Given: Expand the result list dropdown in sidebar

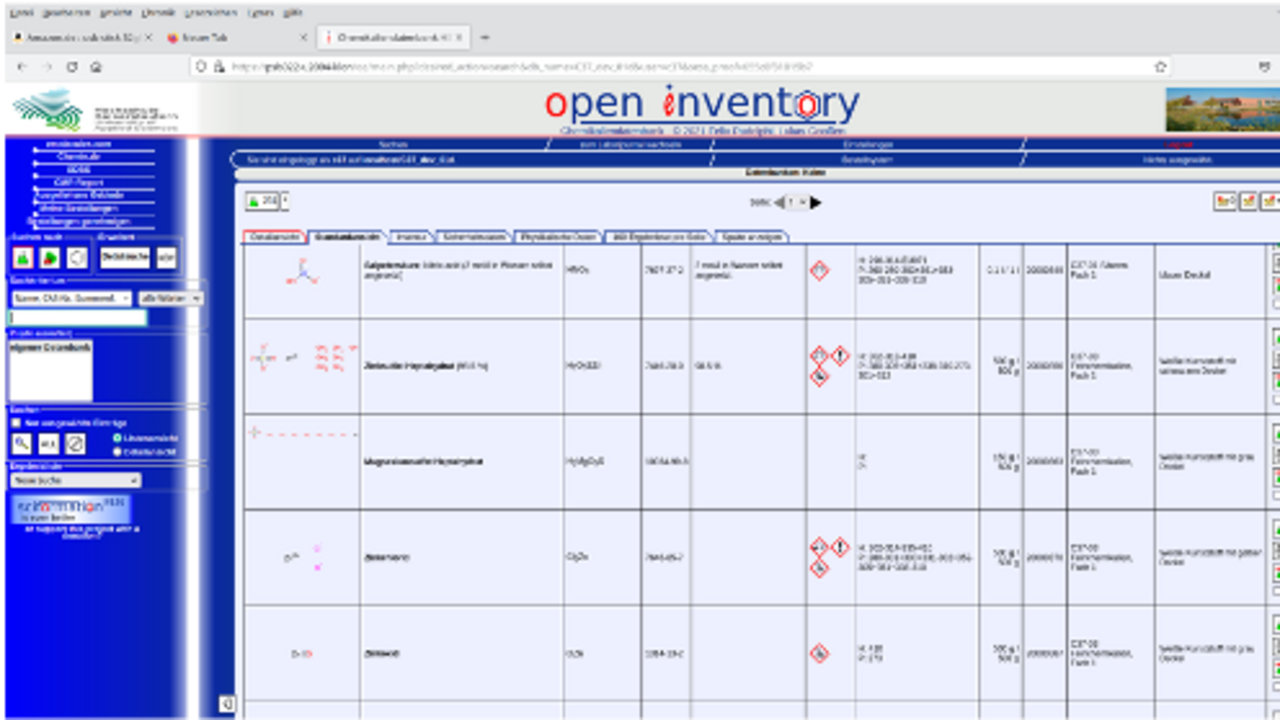Looking at the screenshot, I should pyautogui.click(x=75, y=480).
